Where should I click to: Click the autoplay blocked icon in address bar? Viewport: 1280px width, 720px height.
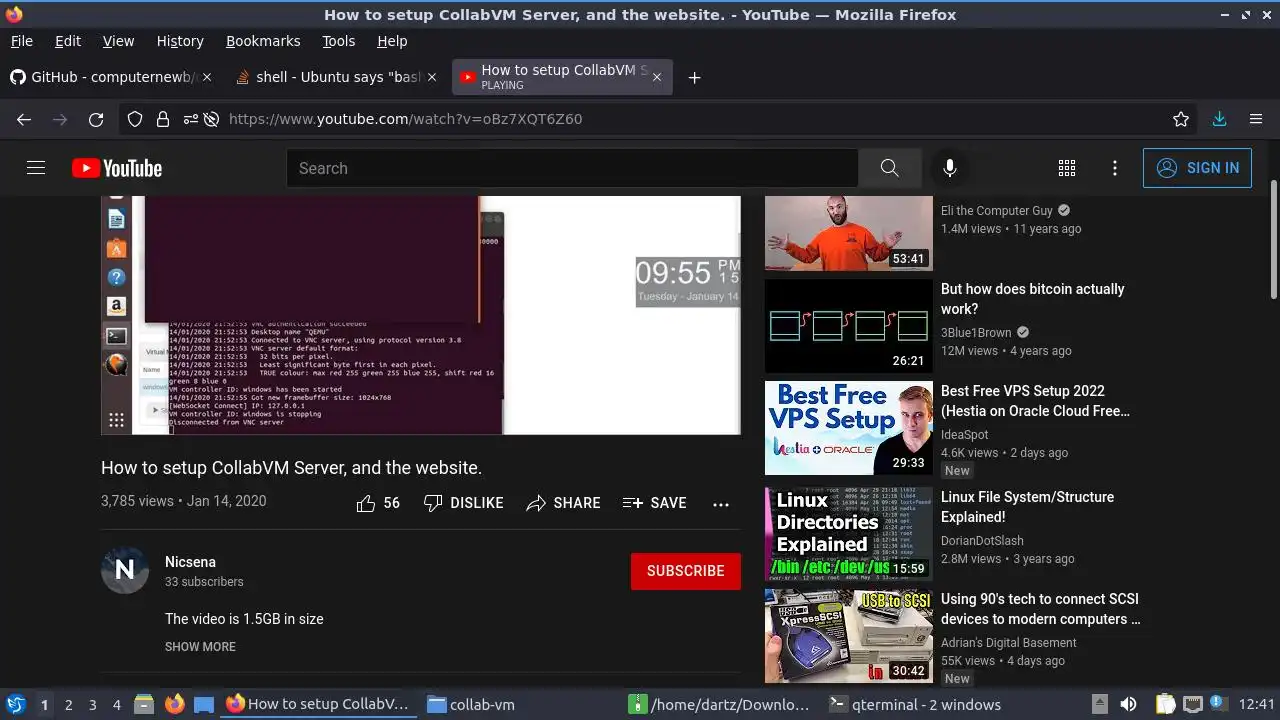(x=211, y=119)
